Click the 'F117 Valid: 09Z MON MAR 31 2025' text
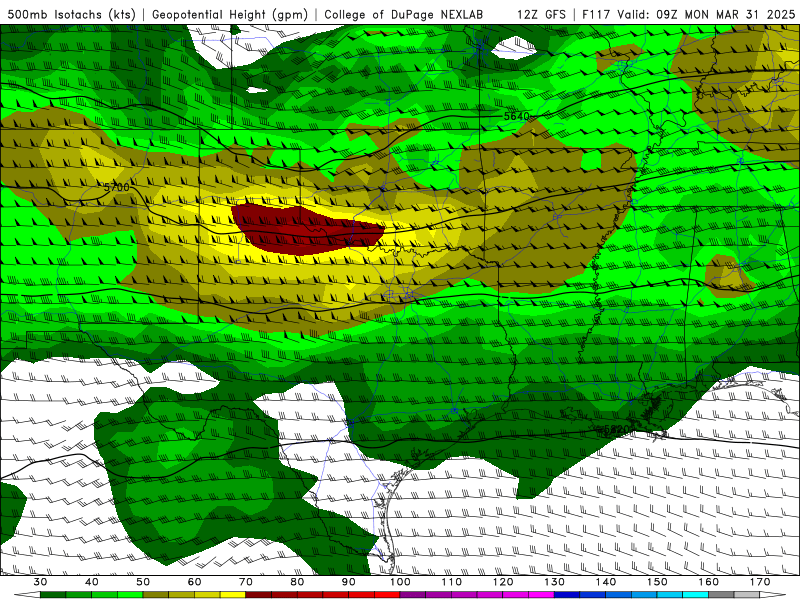The height and width of the screenshot is (600, 800). click(688, 14)
